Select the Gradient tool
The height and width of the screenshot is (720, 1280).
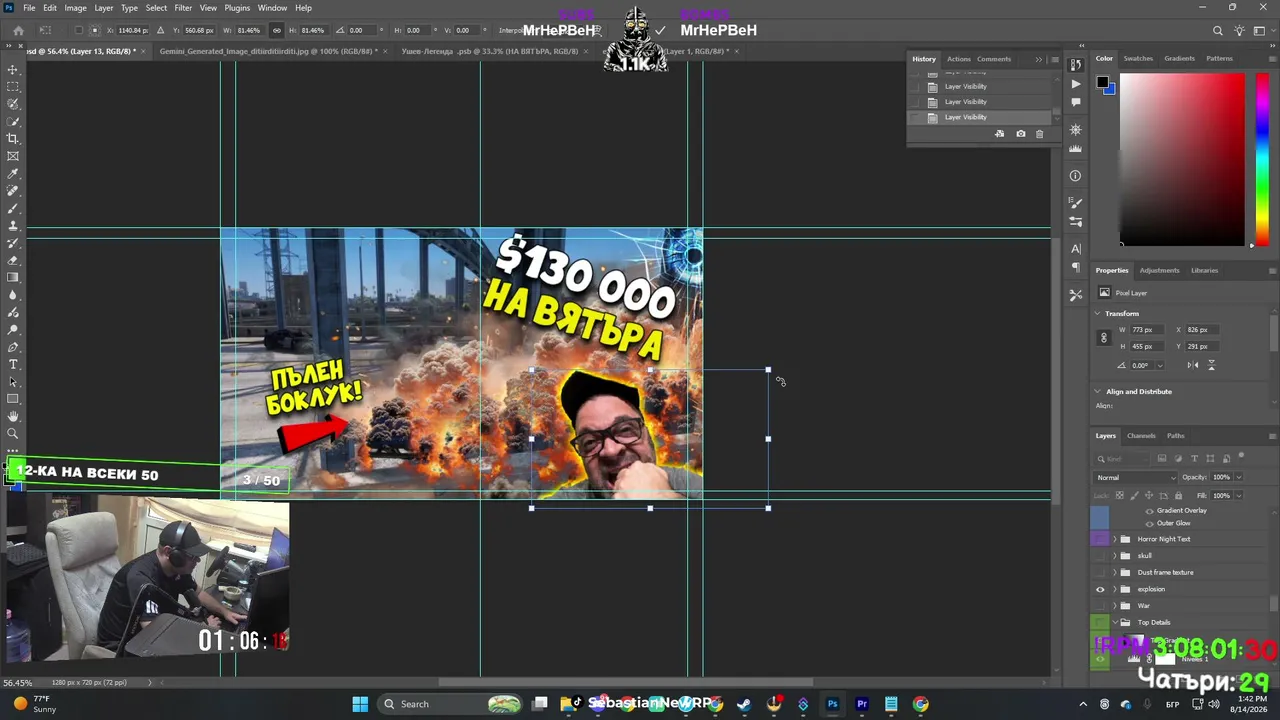tap(13, 277)
